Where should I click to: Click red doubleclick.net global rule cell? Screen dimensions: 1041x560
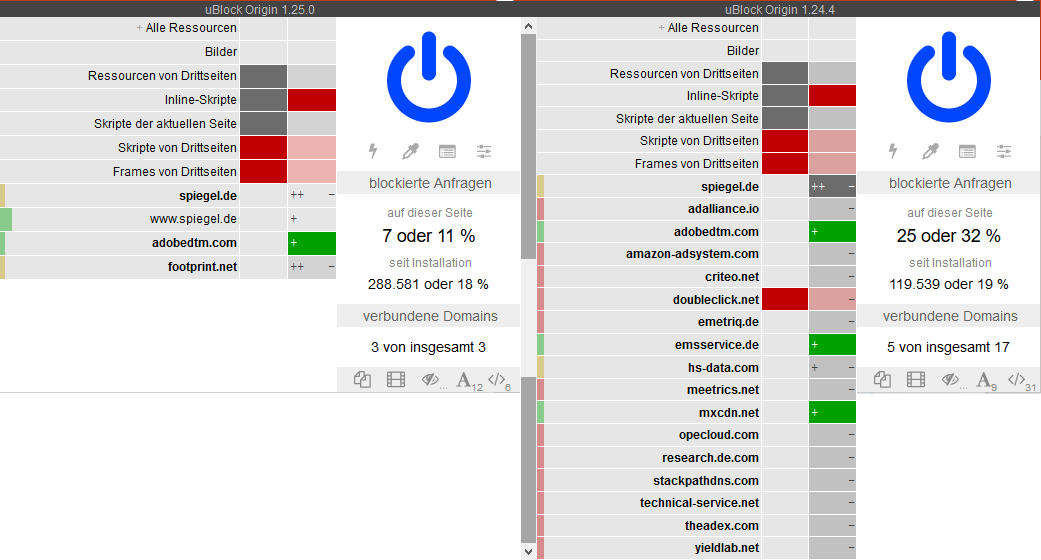pyautogui.click(x=785, y=300)
